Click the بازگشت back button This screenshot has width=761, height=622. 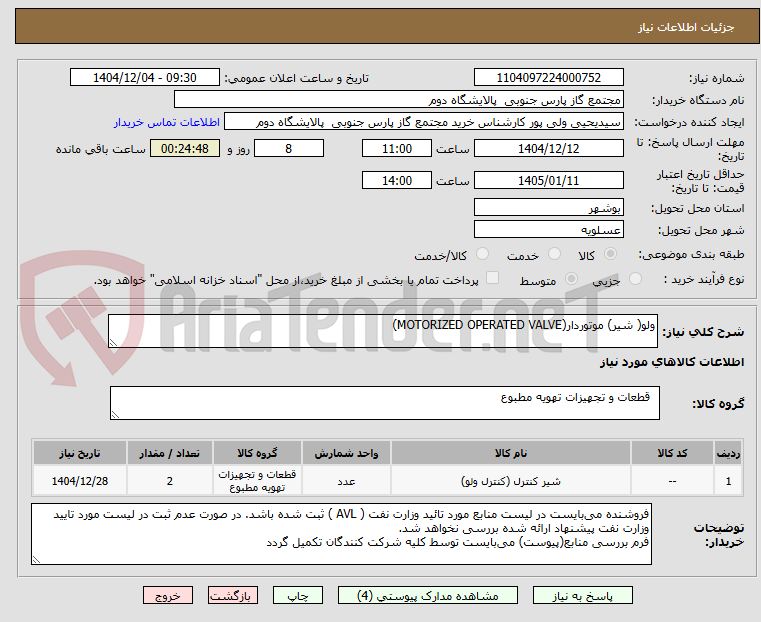(x=233, y=596)
